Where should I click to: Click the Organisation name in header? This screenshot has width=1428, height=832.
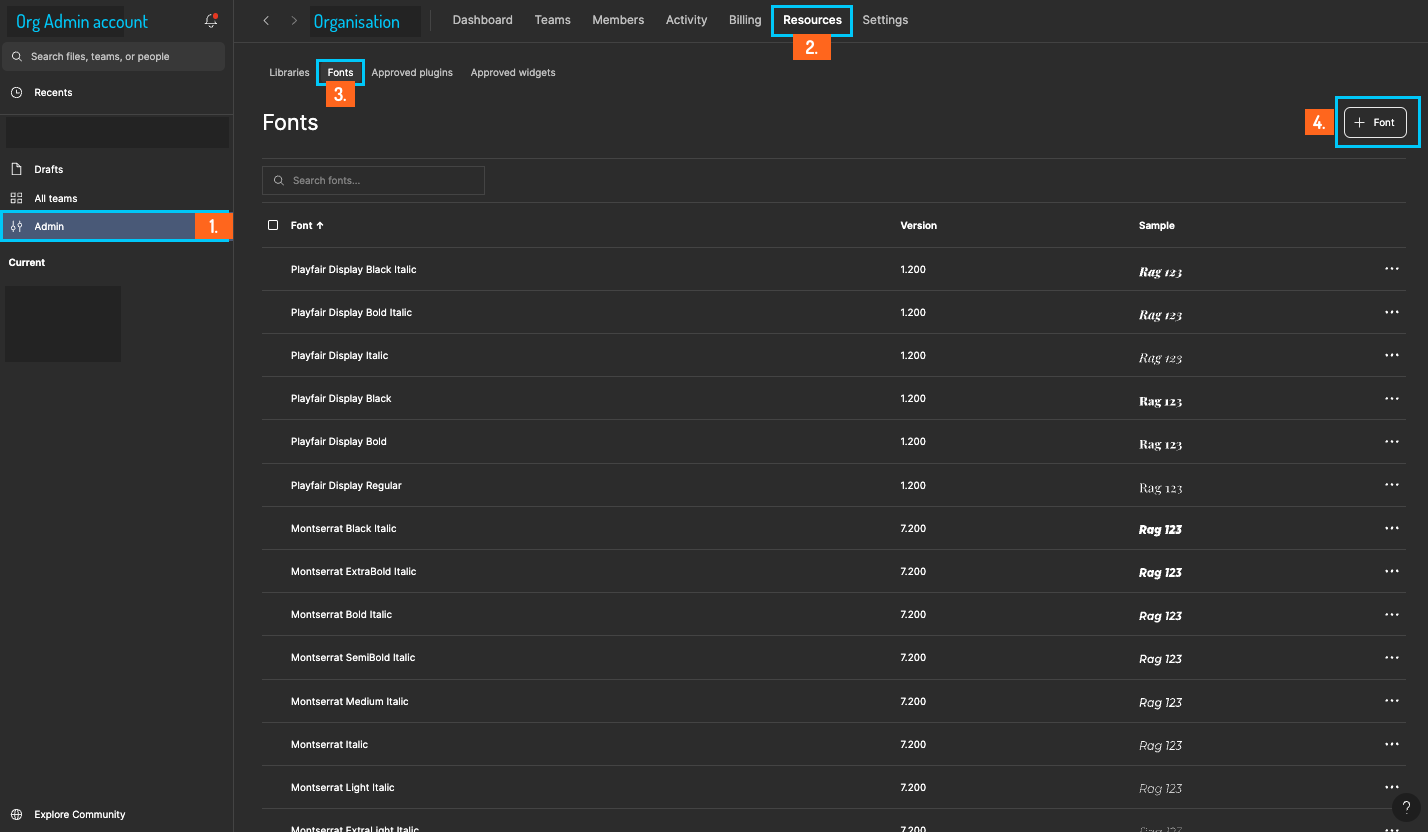tap(357, 21)
